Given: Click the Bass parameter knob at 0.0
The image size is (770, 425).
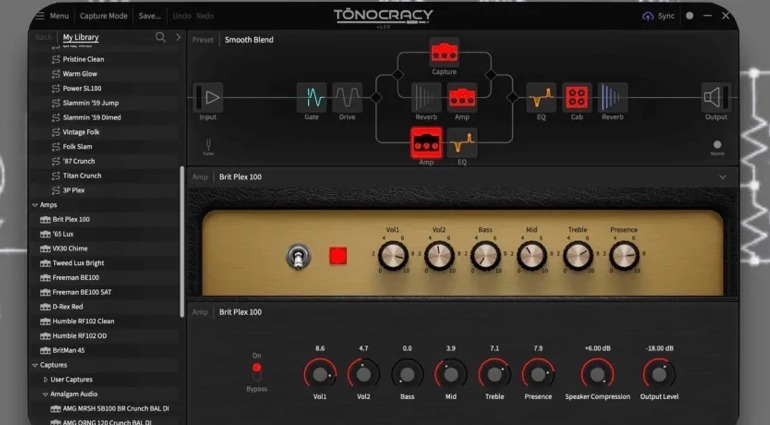Looking at the screenshot, I should (x=407, y=374).
